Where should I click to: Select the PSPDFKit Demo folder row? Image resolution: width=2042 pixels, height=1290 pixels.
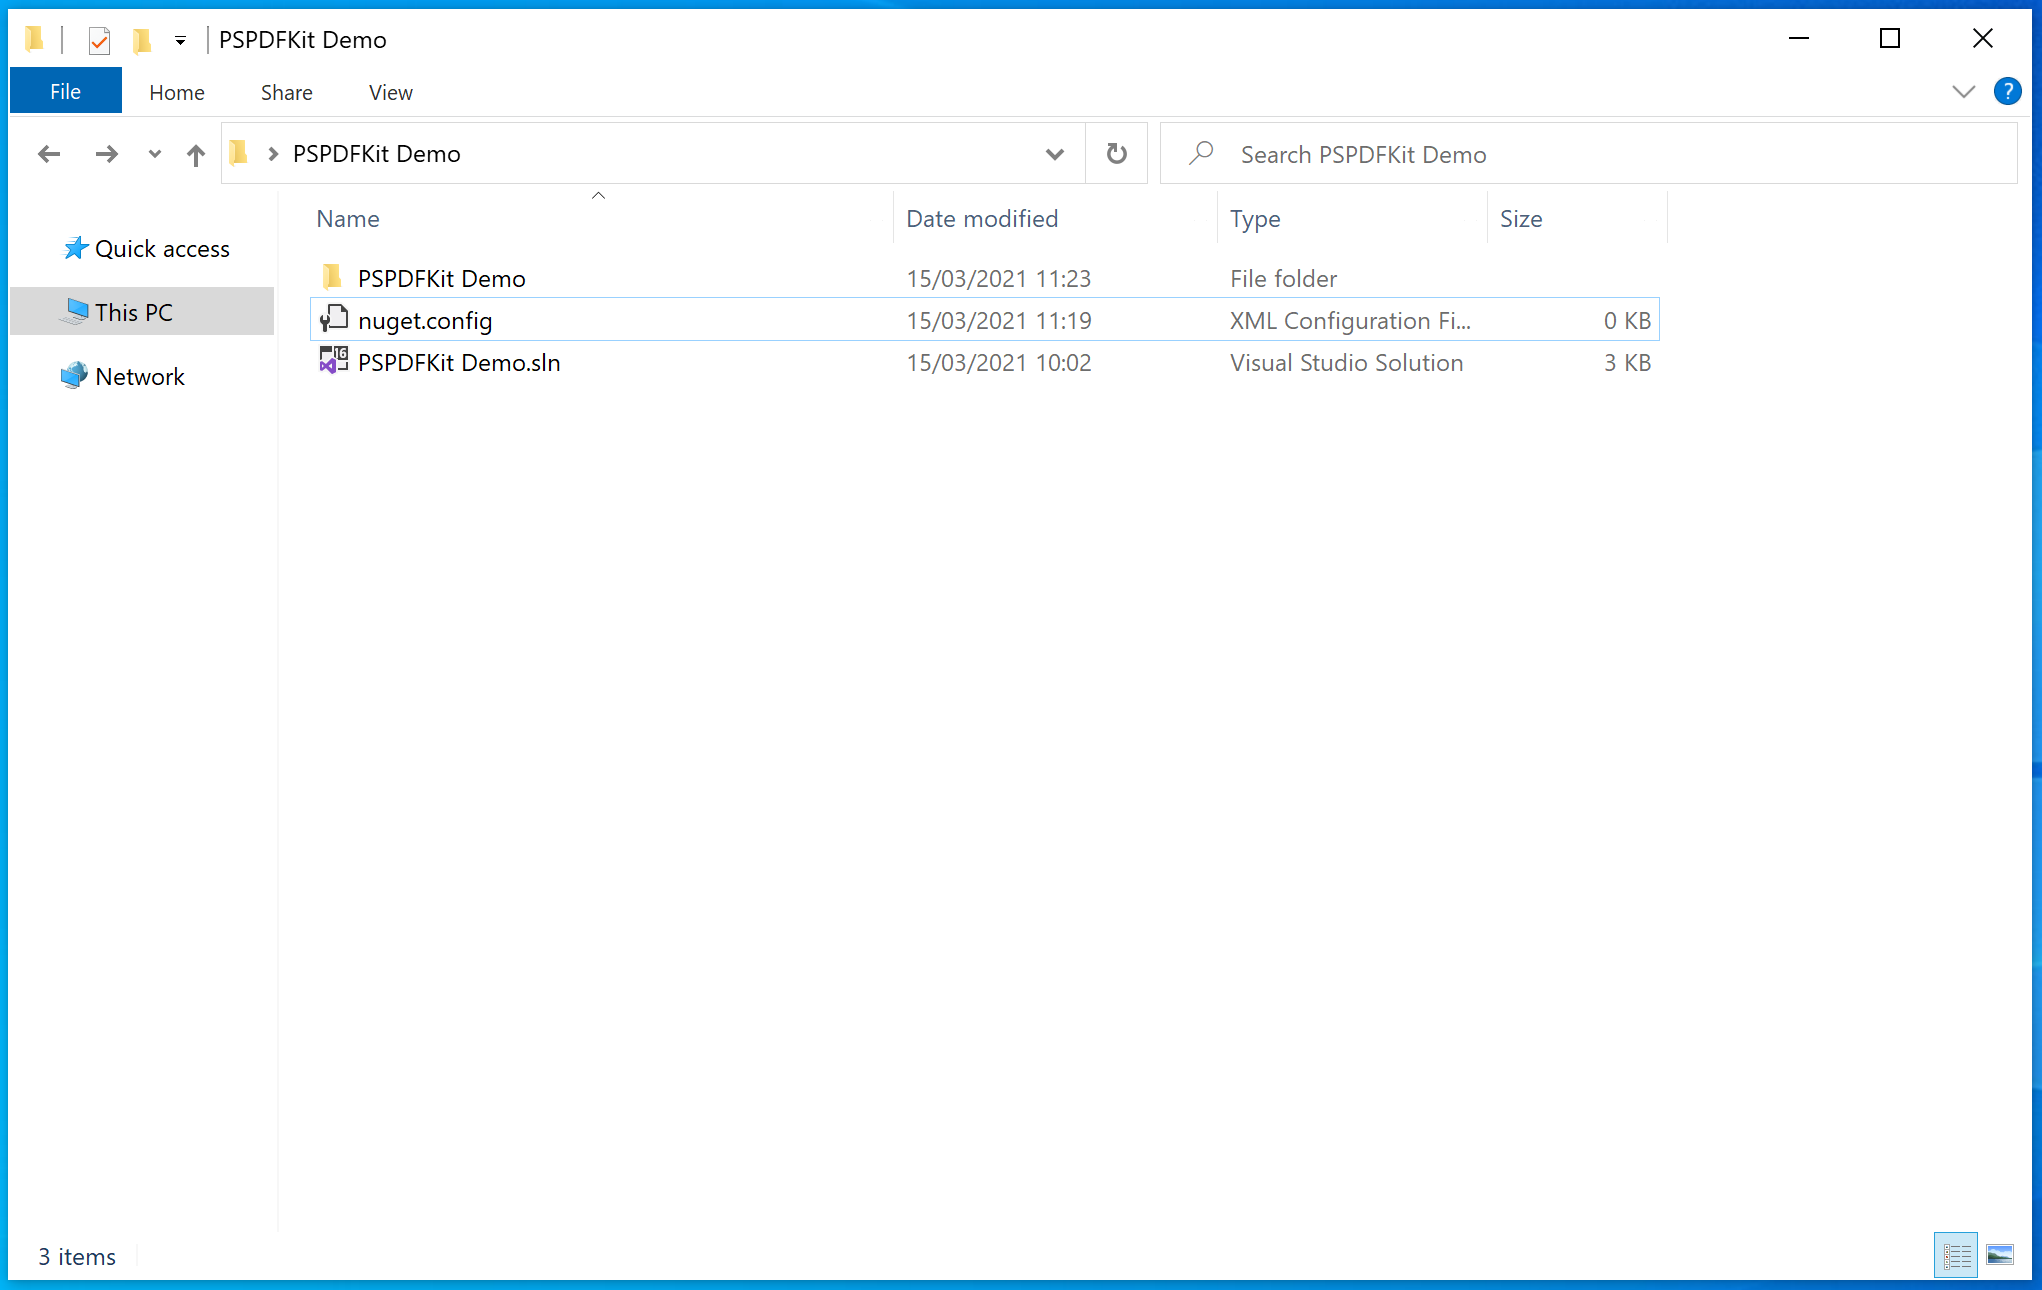985,278
